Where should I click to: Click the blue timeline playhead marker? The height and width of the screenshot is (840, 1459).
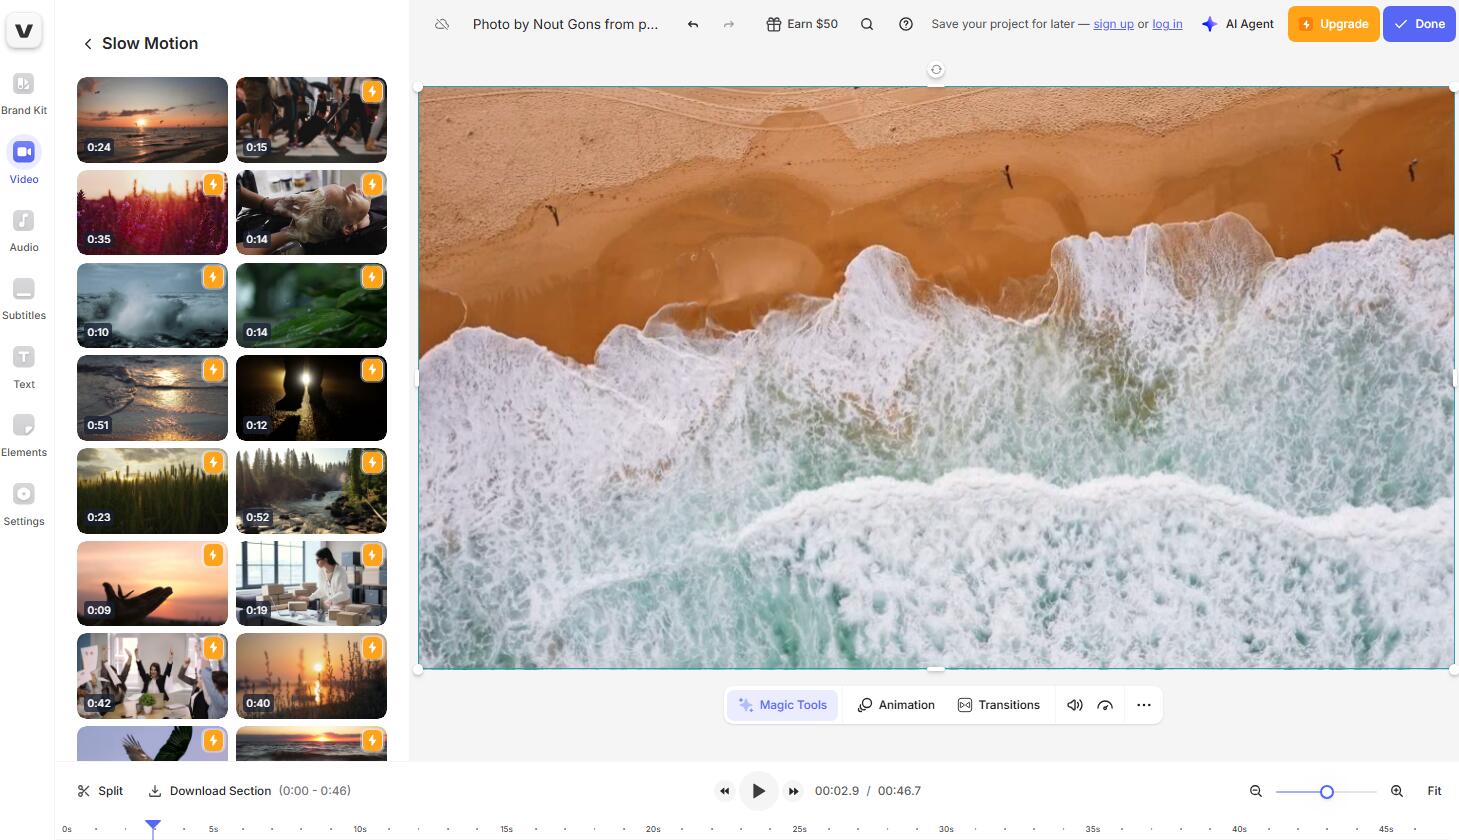pos(153,826)
